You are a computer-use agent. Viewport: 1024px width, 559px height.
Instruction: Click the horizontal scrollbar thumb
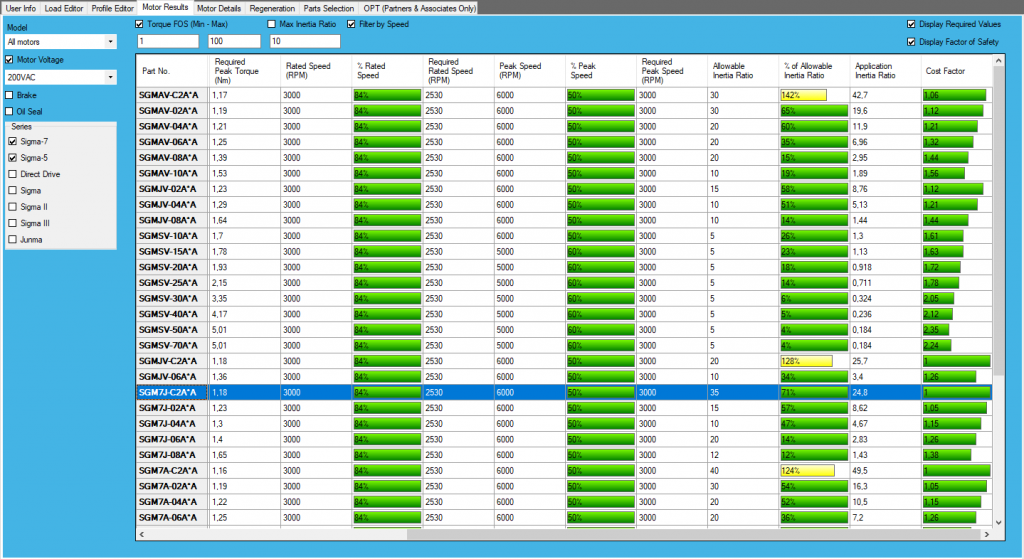[x=694, y=534]
